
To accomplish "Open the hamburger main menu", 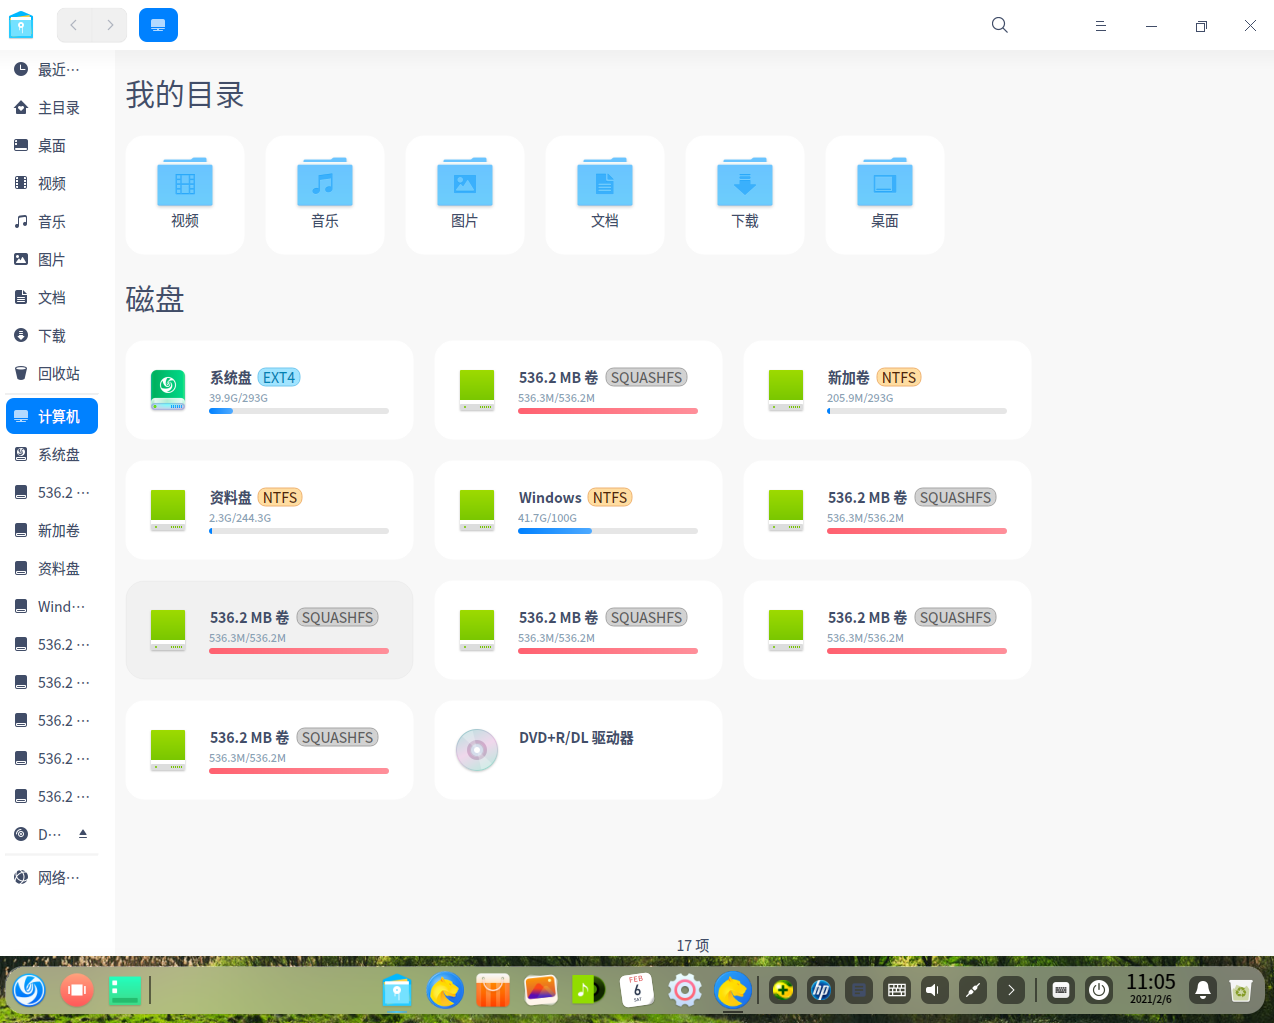I will tap(1100, 26).
